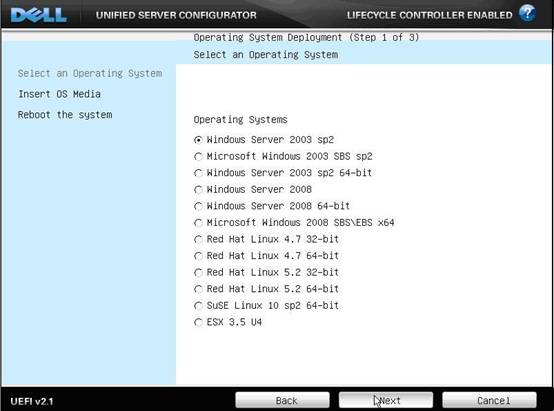The width and height of the screenshot is (554, 411).
Task: Jump to Reboot the system step
Action: click(65, 115)
